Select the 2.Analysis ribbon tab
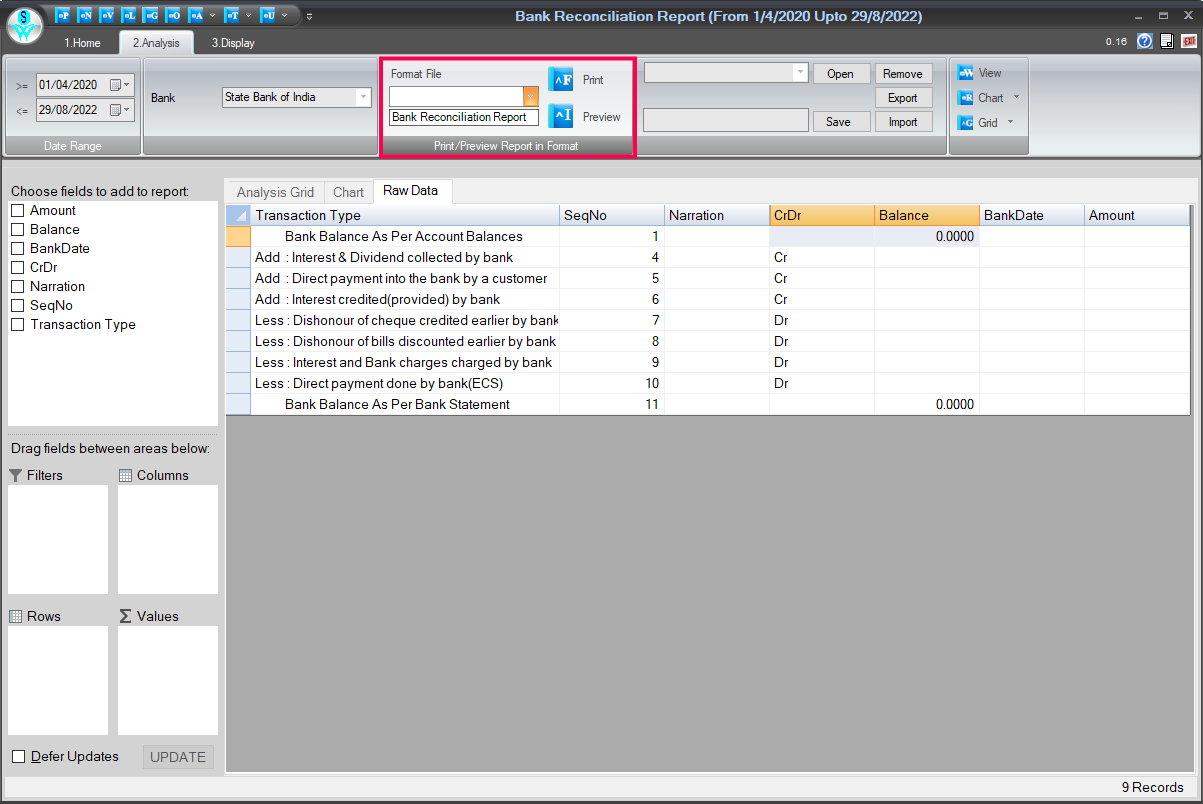The width and height of the screenshot is (1203, 804). coord(155,43)
